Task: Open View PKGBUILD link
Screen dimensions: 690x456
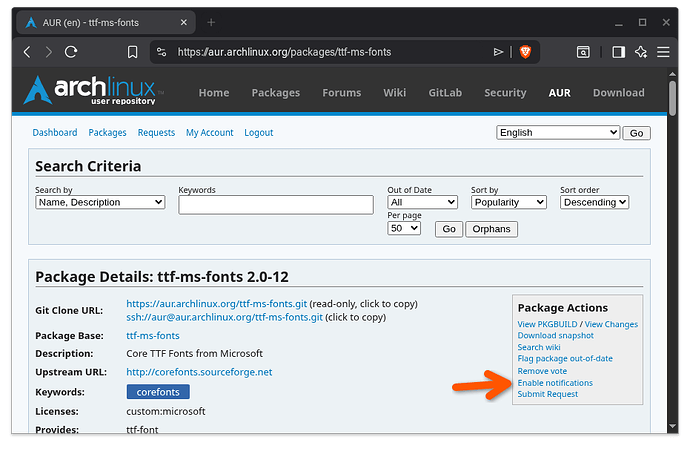Action: (547, 324)
